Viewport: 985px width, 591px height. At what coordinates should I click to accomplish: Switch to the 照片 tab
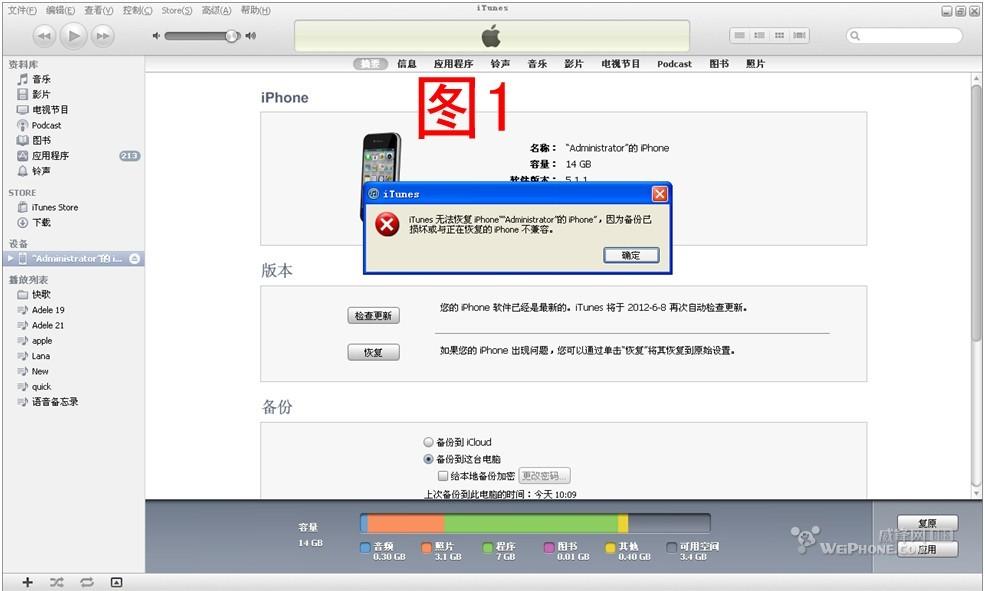click(x=755, y=64)
